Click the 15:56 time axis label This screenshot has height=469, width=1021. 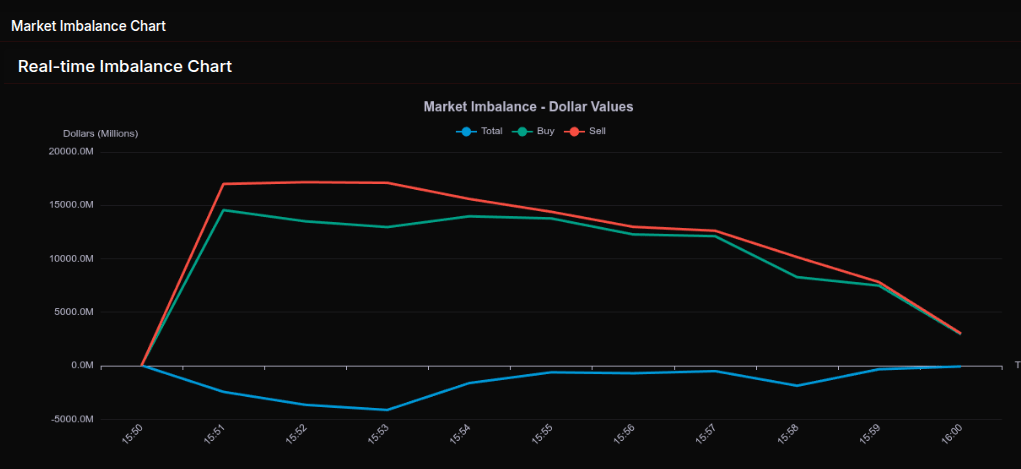623,435
